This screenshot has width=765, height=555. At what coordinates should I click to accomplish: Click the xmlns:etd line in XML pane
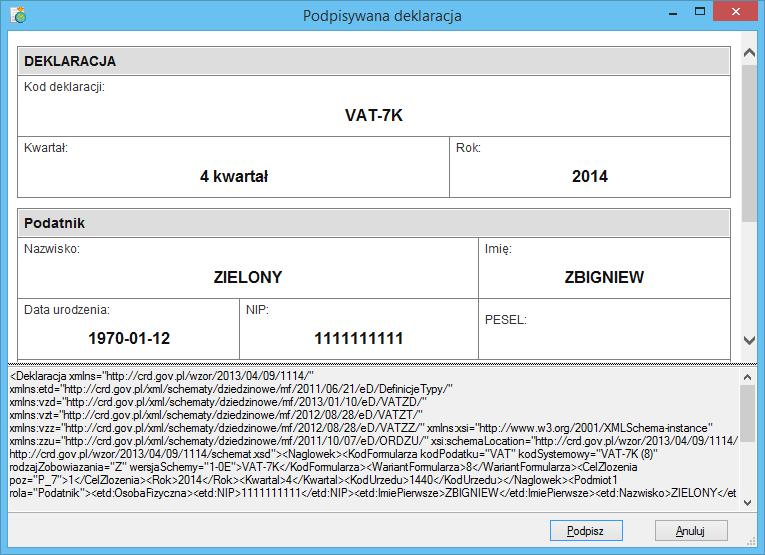(x=231, y=389)
